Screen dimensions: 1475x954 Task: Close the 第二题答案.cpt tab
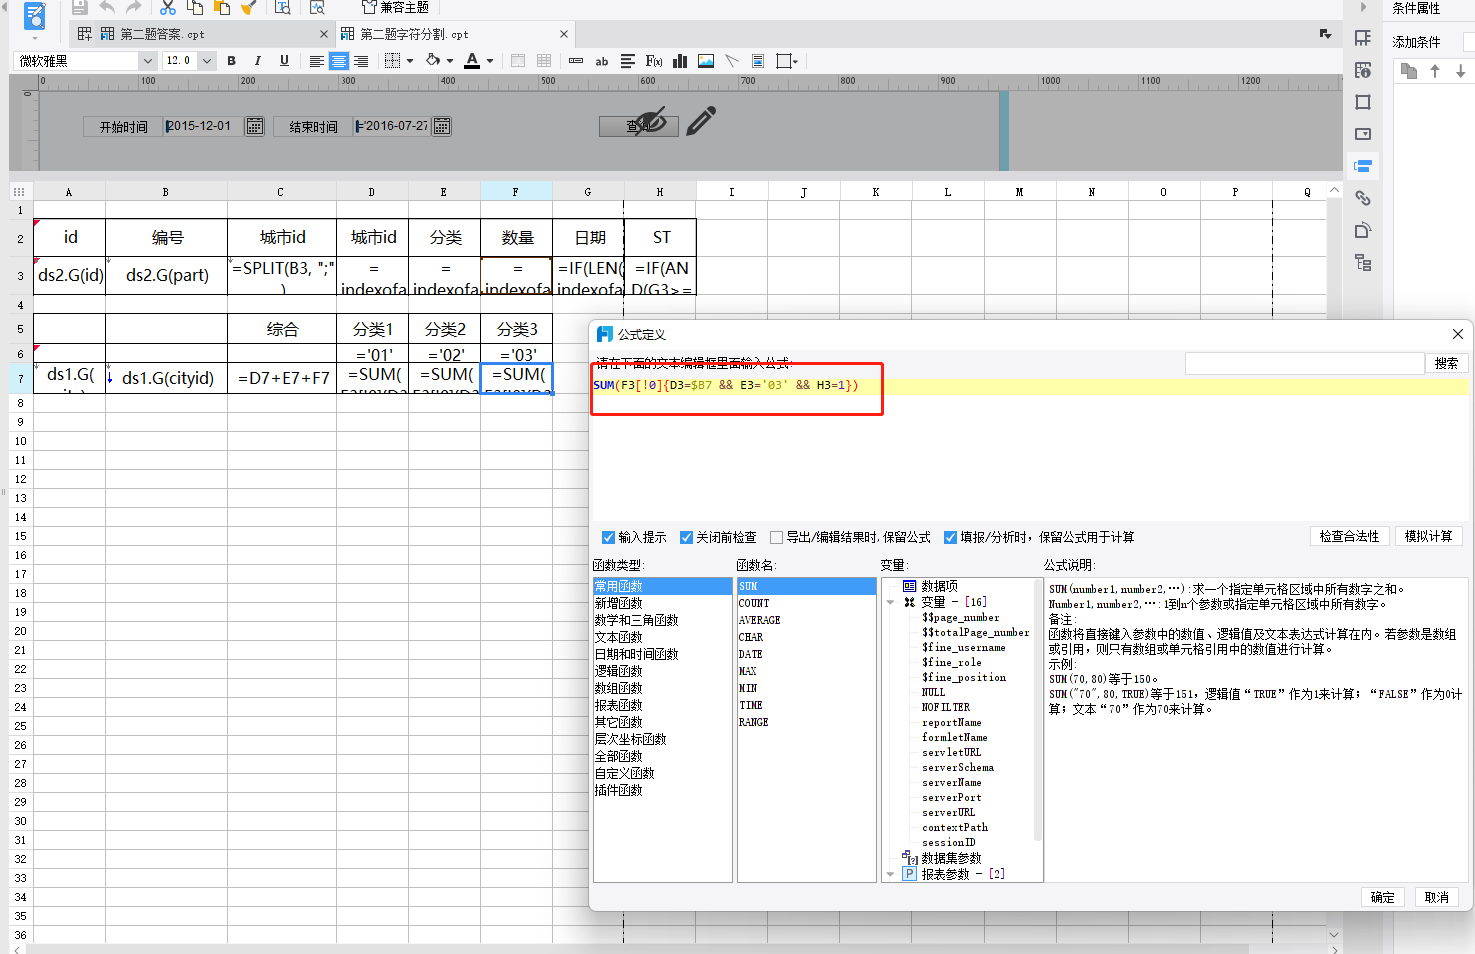324,34
